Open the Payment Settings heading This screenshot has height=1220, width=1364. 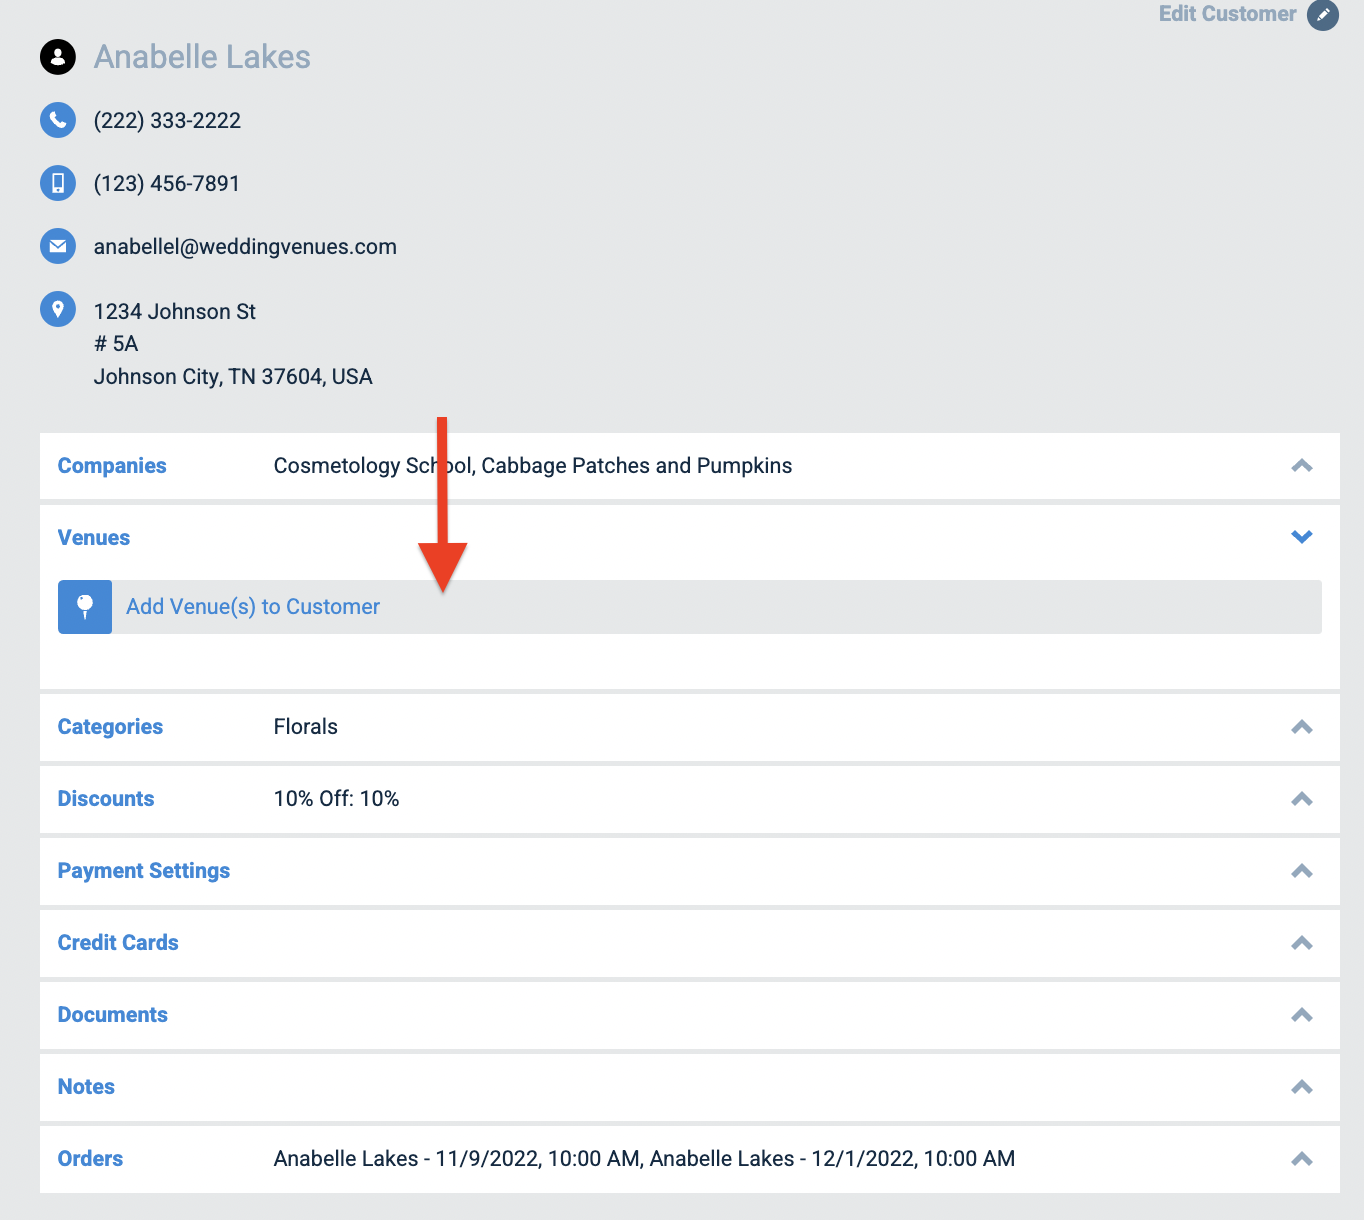pos(144,871)
